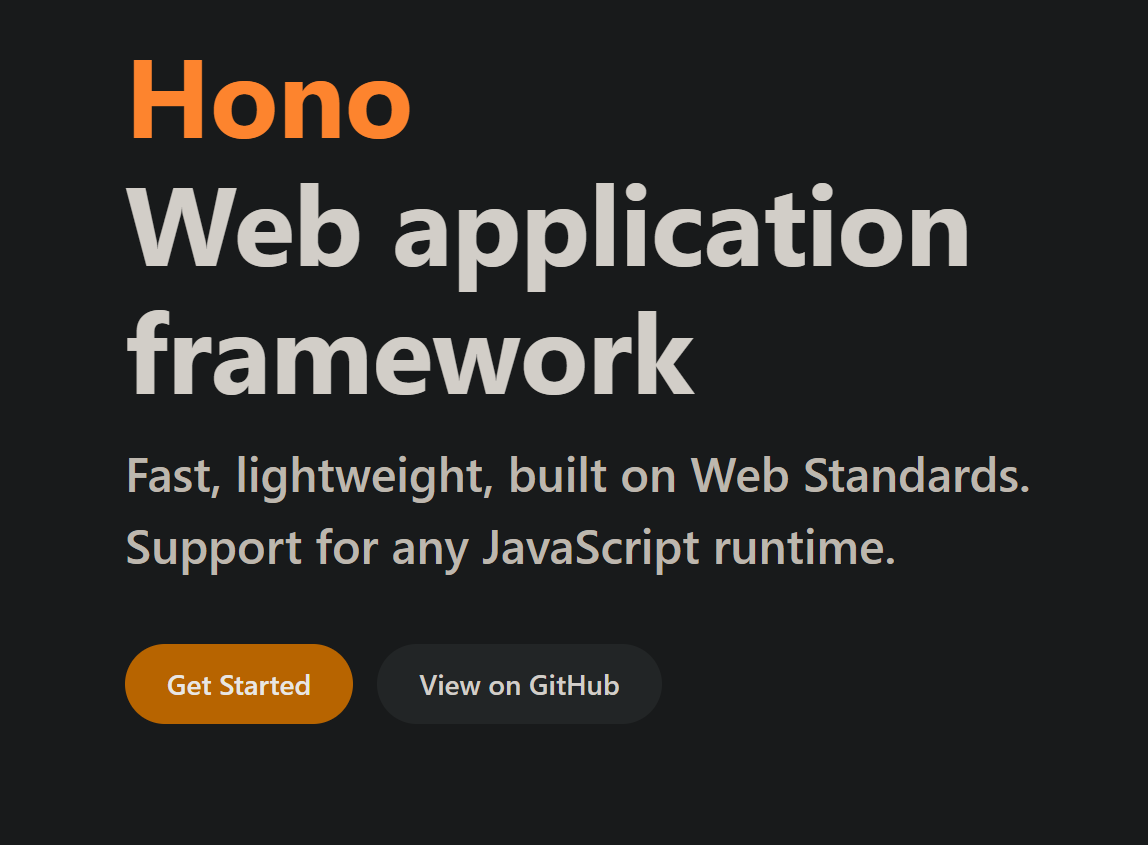The width and height of the screenshot is (1148, 845).
Task: Click the word "for" in the tagline
Action: point(346,548)
